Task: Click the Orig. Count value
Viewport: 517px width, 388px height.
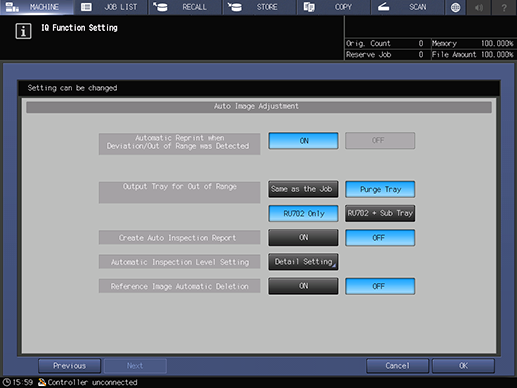Action: pos(421,43)
